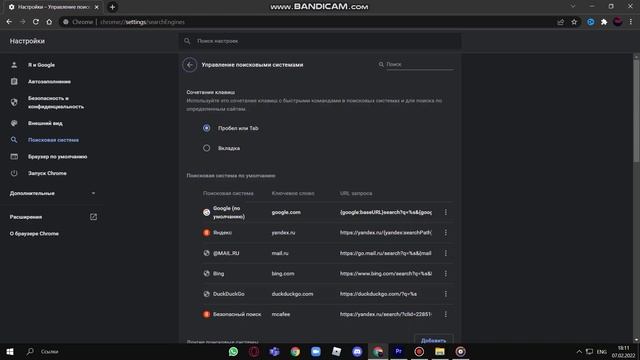
Task: Open the Chrome profile avatar
Action: tap(618, 22)
